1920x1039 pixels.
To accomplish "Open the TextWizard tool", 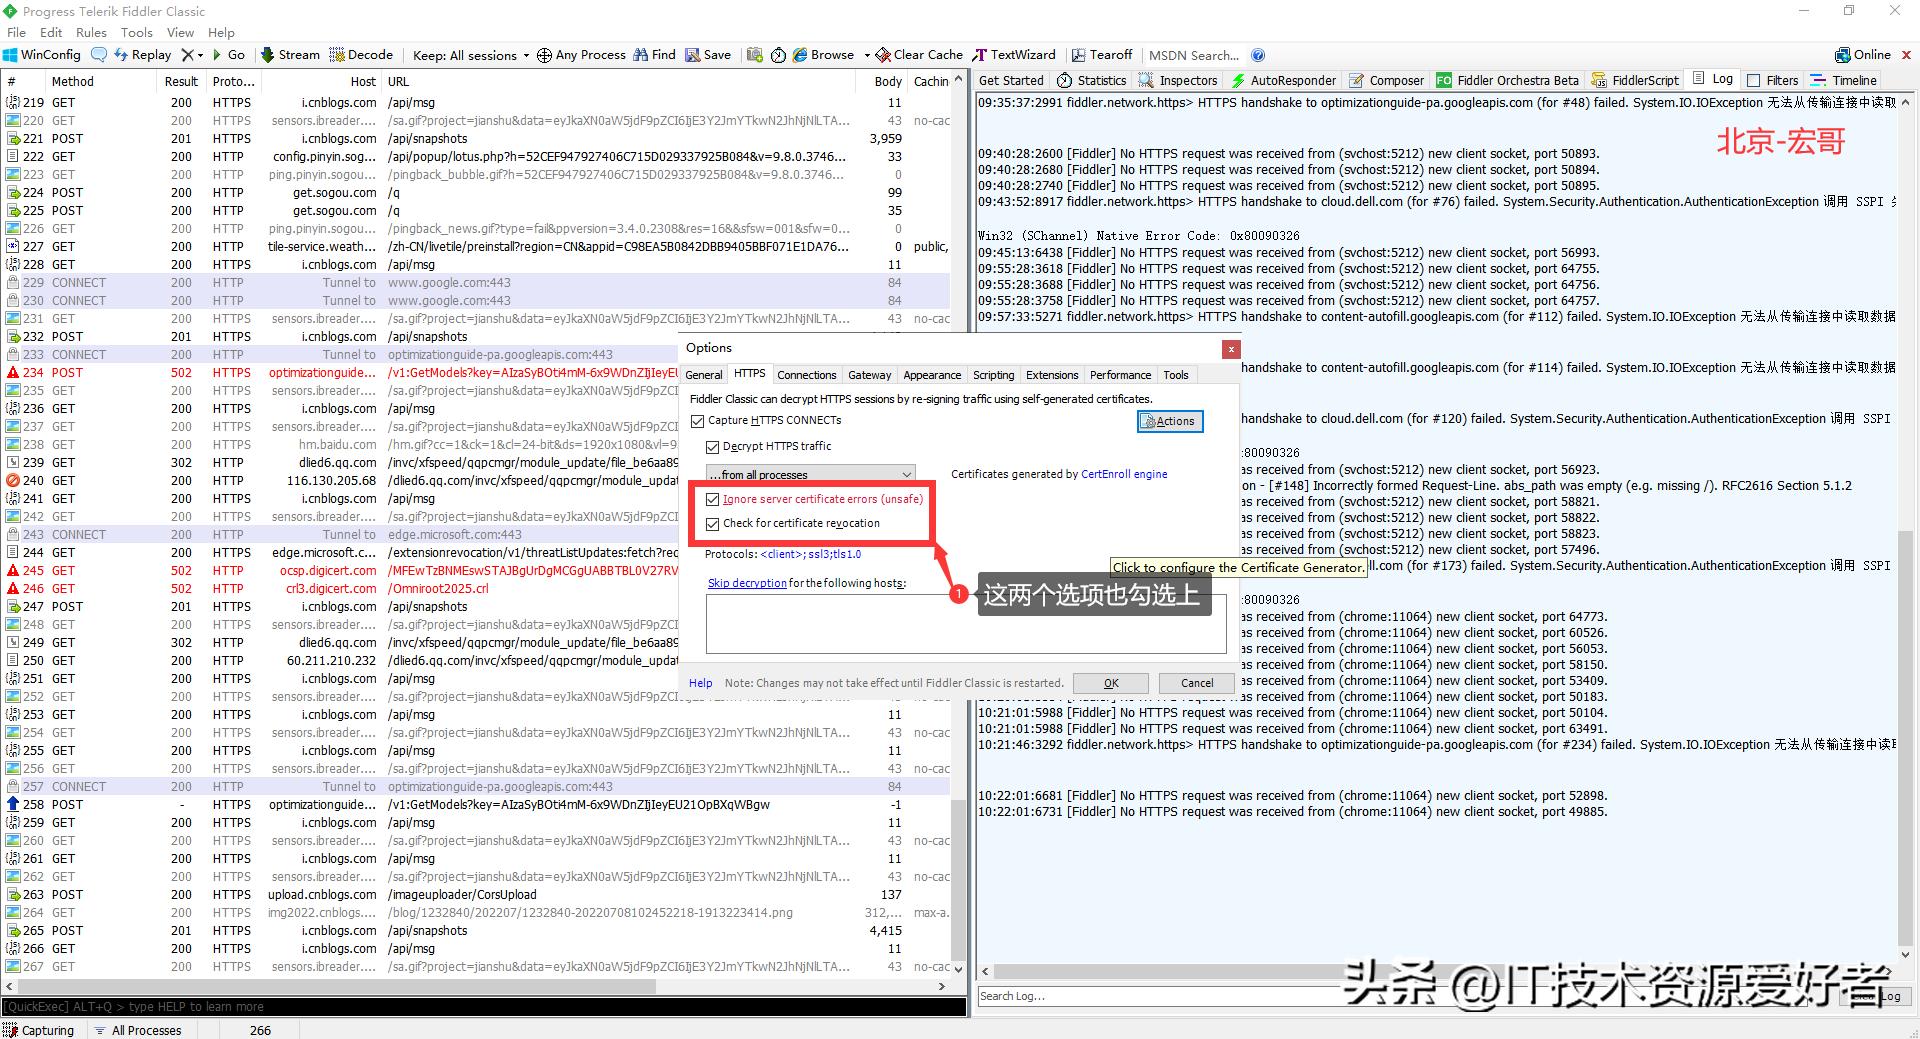I will (x=1014, y=55).
